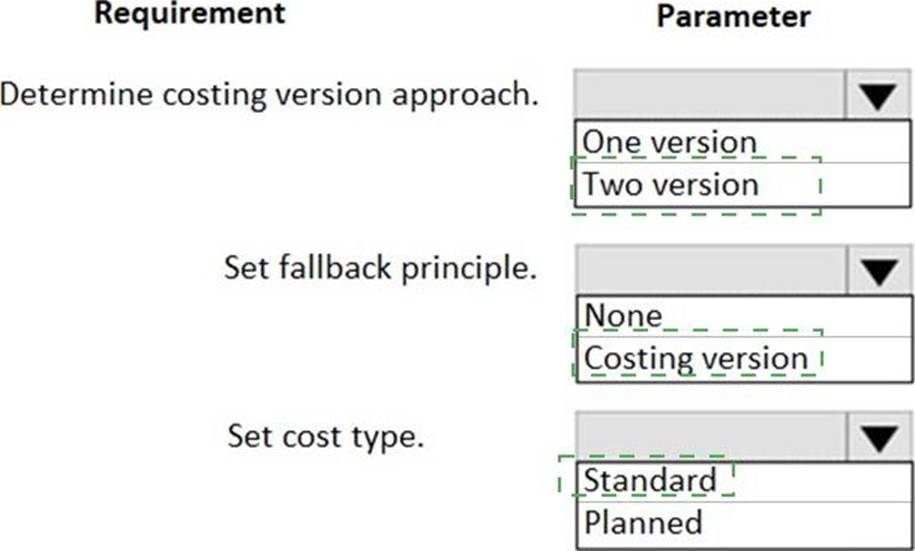The width and height of the screenshot is (915, 551).
Task: Expand the fallback principle dropdown arrow
Action: coord(879,271)
